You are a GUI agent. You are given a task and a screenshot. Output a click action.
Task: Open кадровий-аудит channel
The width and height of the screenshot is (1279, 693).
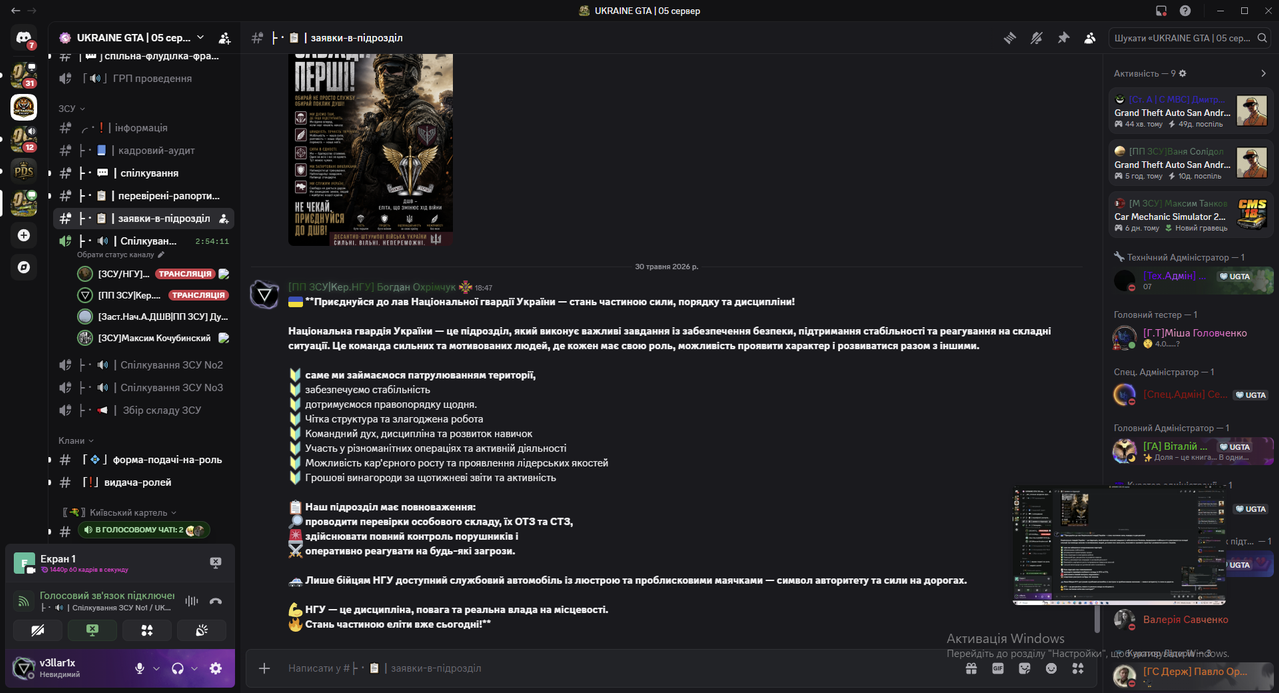click(144, 150)
